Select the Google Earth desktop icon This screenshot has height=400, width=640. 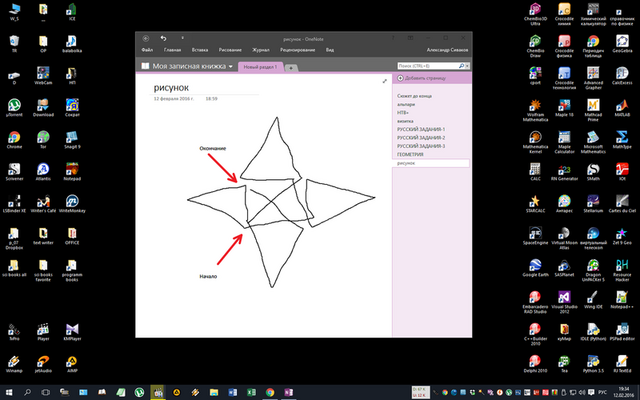pos(535,268)
